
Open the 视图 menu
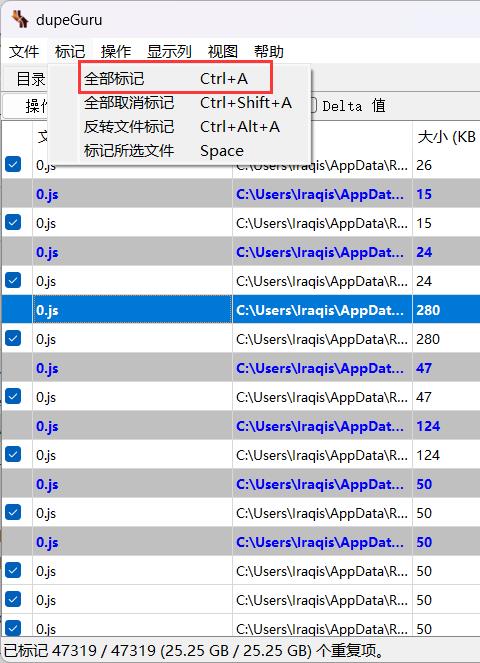click(x=222, y=52)
